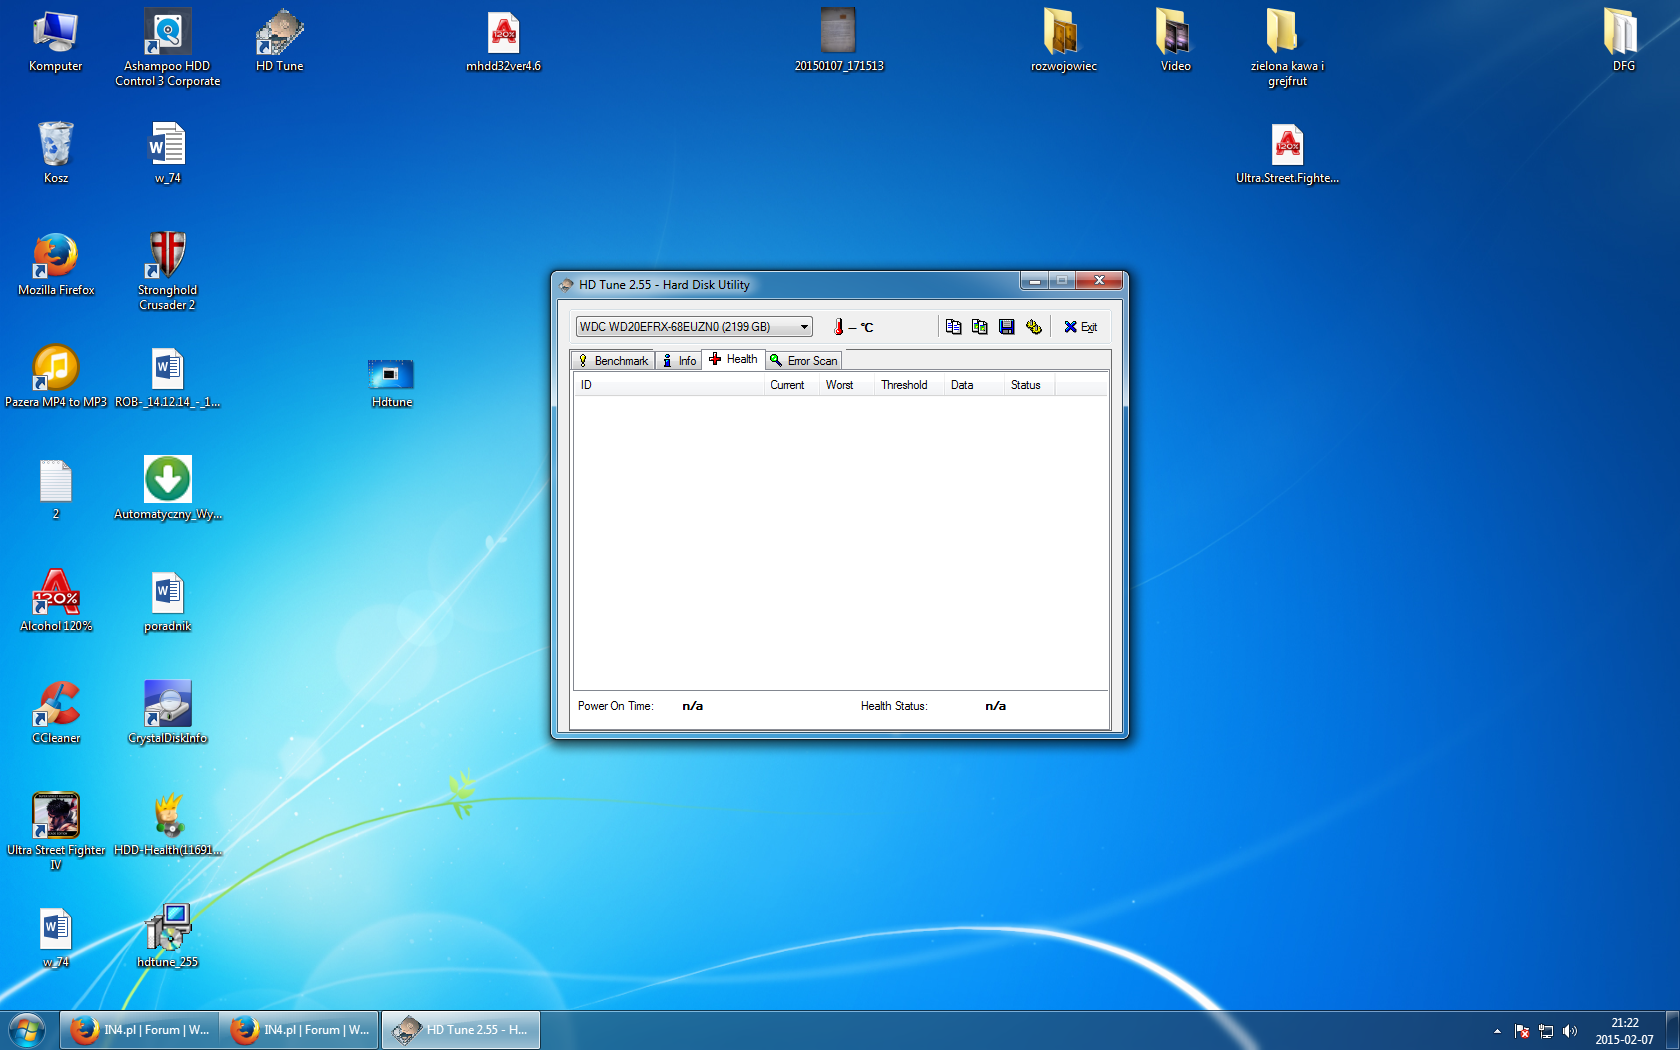Click the thermometer temperature indicator
Screen dimensions: 1680x1050
(853, 327)
